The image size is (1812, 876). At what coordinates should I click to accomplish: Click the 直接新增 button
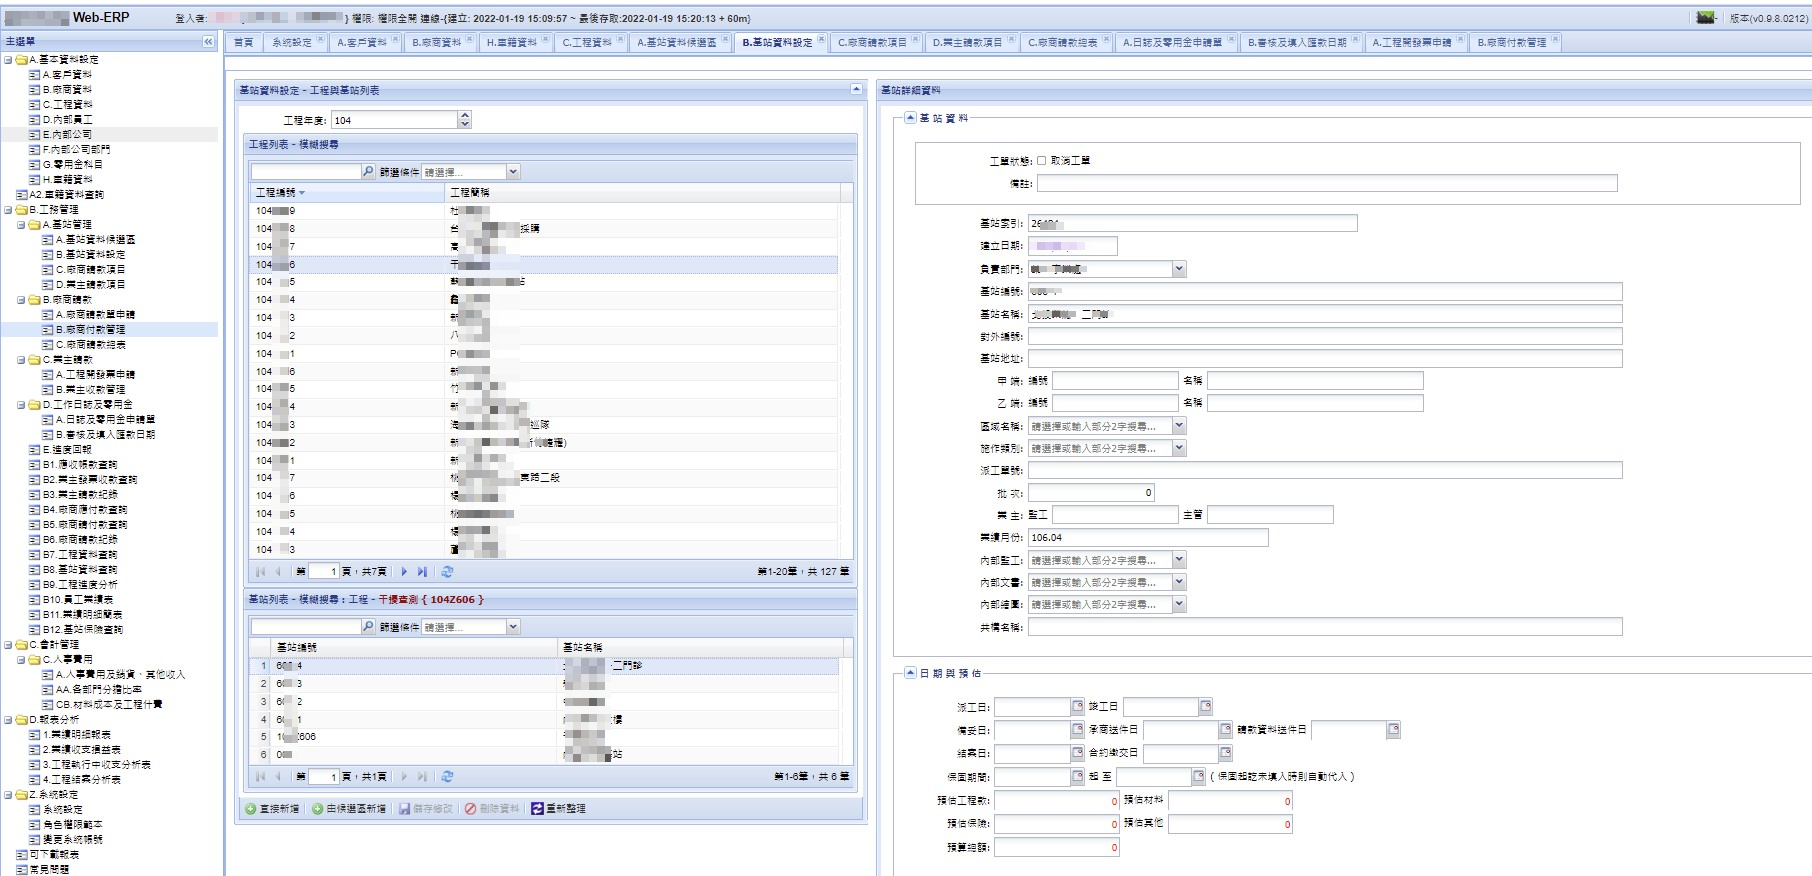pos(273,808)
